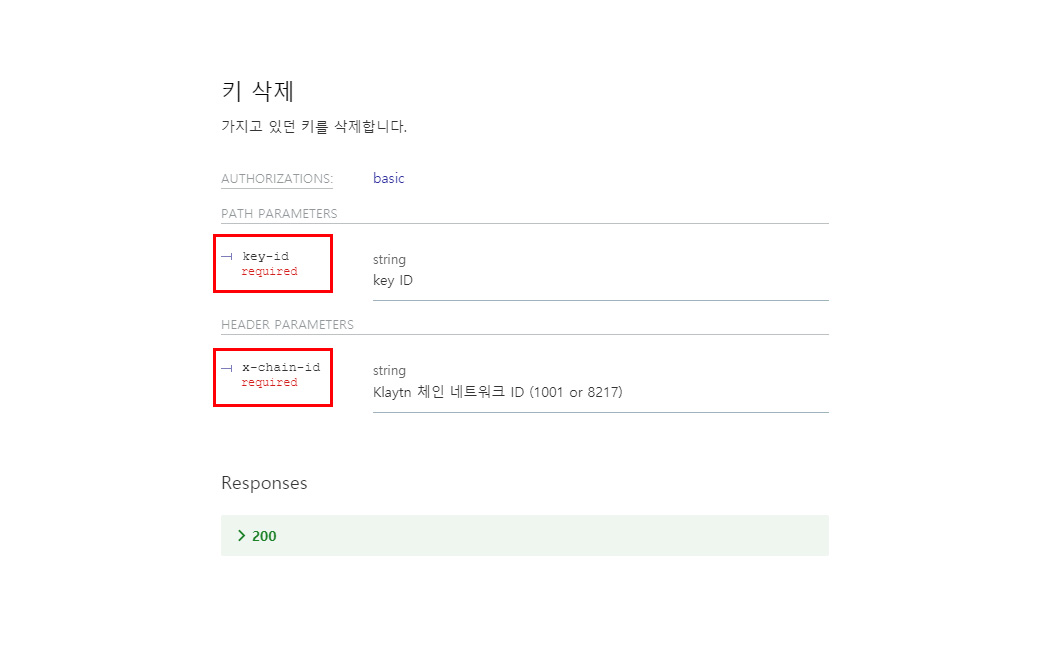Select the required label under key-id

[269, 271]
